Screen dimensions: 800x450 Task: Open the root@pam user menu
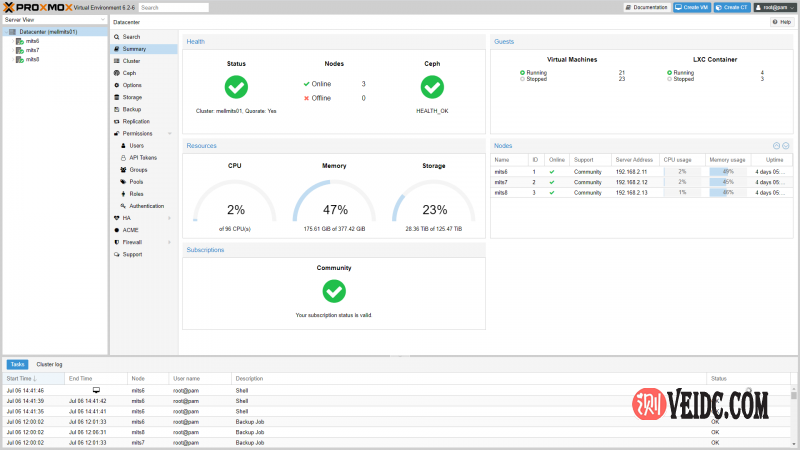[x=774, y=7]
